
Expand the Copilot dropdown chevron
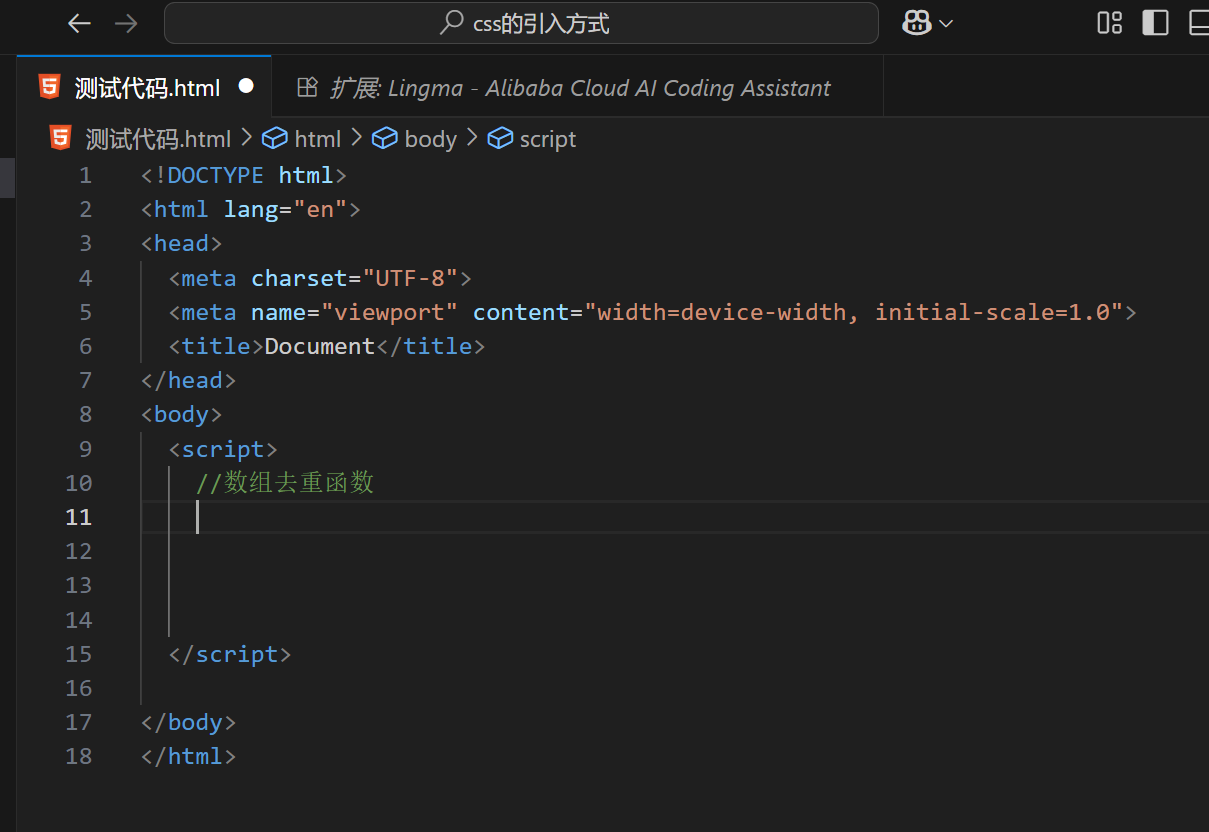point(946,24)
